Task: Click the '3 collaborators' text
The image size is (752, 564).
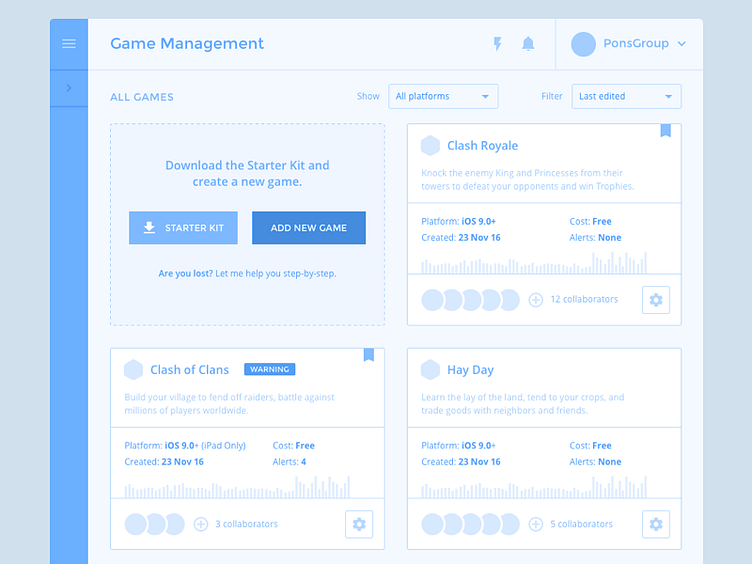Action: 247,524
